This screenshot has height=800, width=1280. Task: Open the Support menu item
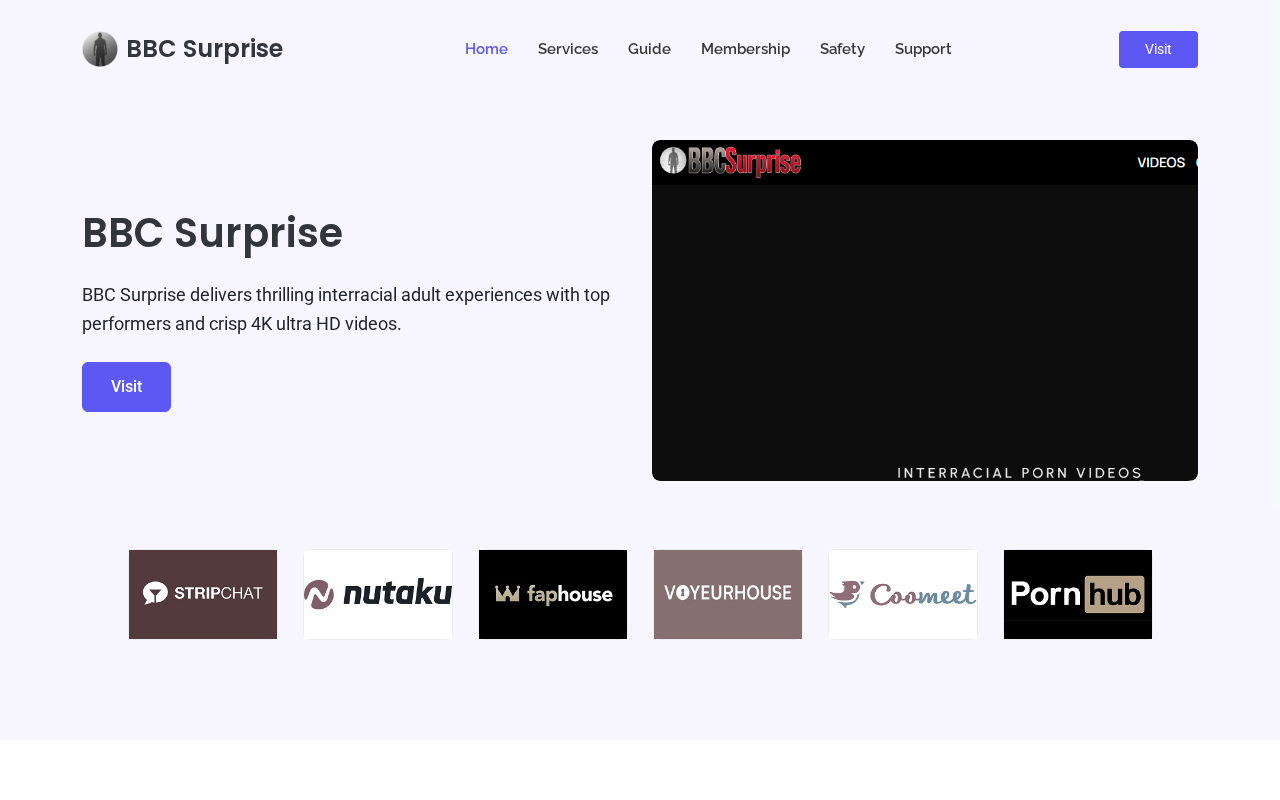(923, 49)
